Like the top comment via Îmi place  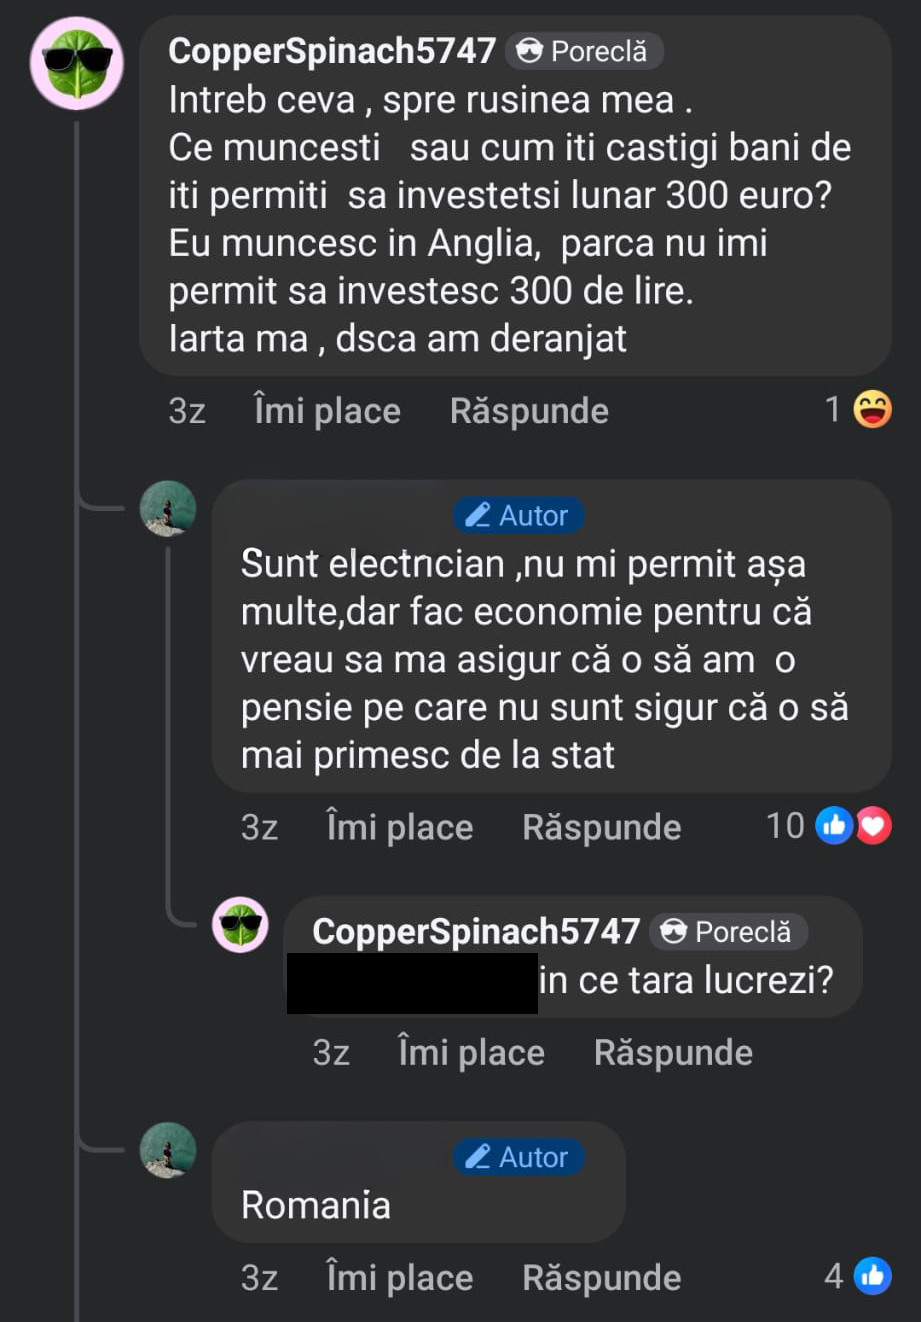pyautogui.click(x=327, y=411)
